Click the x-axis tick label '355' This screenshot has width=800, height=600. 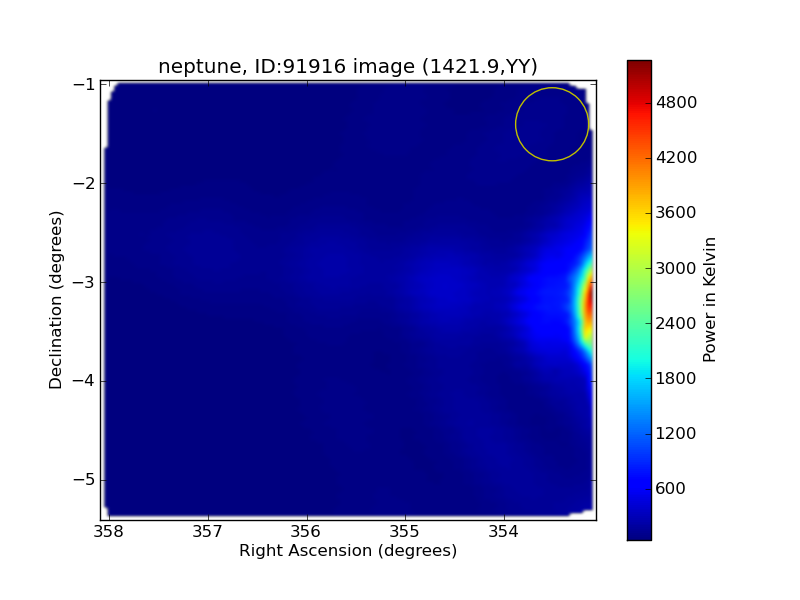pyautogui.click(x=405, y=532)
